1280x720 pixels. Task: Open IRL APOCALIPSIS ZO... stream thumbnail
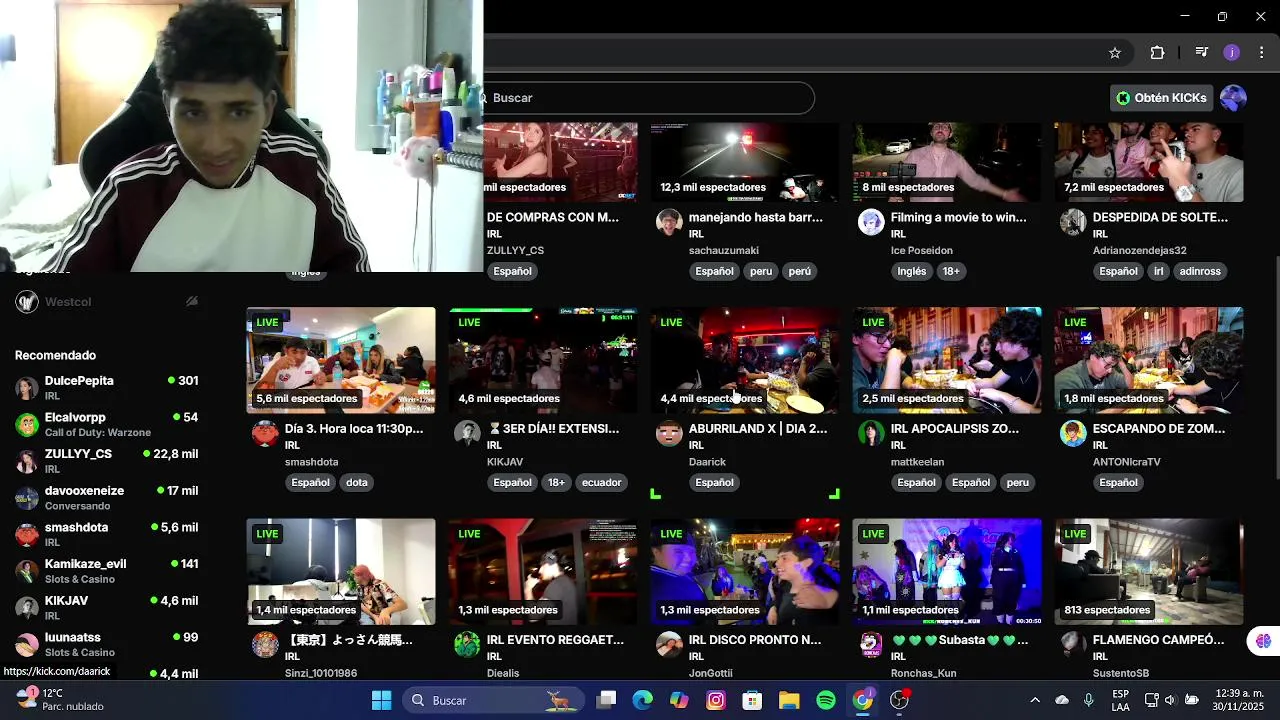tap(947, 360)
